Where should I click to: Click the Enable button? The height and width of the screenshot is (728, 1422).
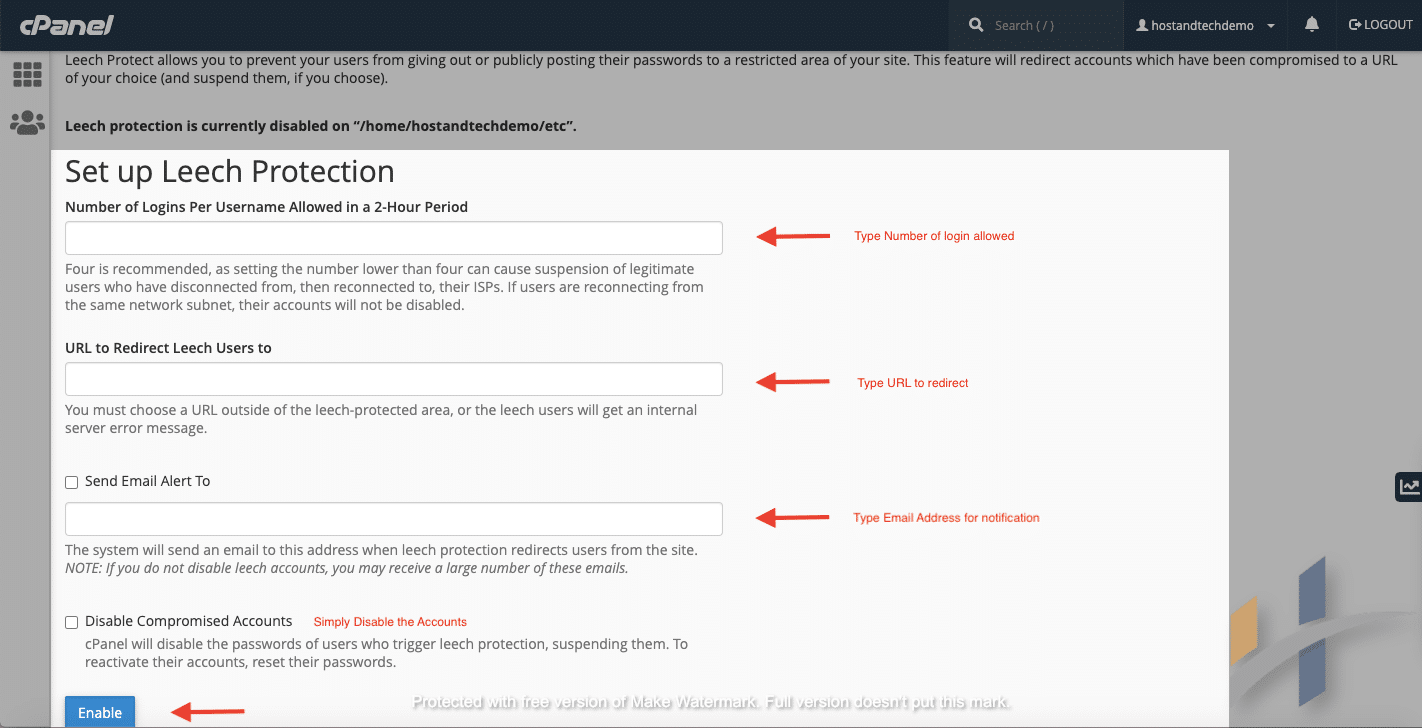click(99, 712)
